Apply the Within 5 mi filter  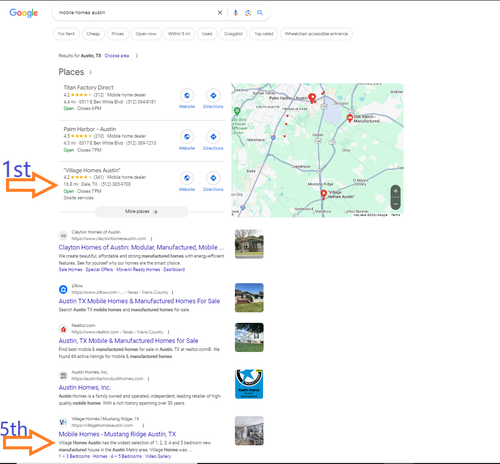(x=179, y=34)
